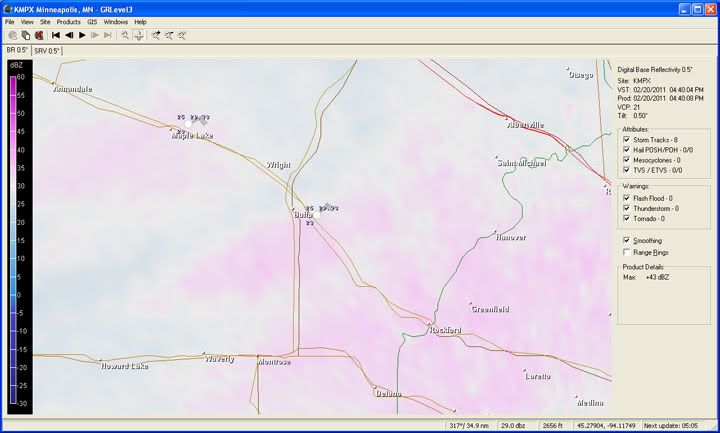Open the GIS menu
The image size is (720, 433).
(x=92, y=22)
